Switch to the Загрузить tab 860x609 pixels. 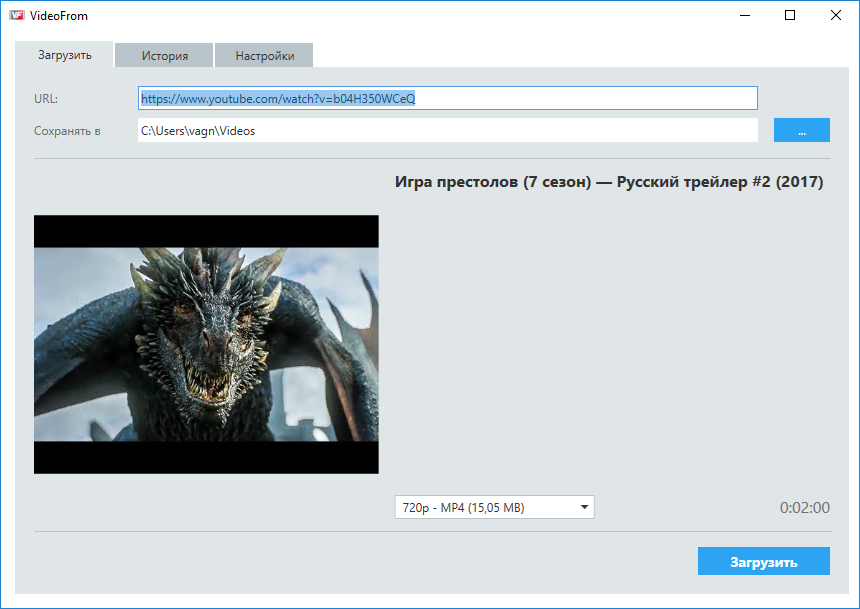point(65,55)
